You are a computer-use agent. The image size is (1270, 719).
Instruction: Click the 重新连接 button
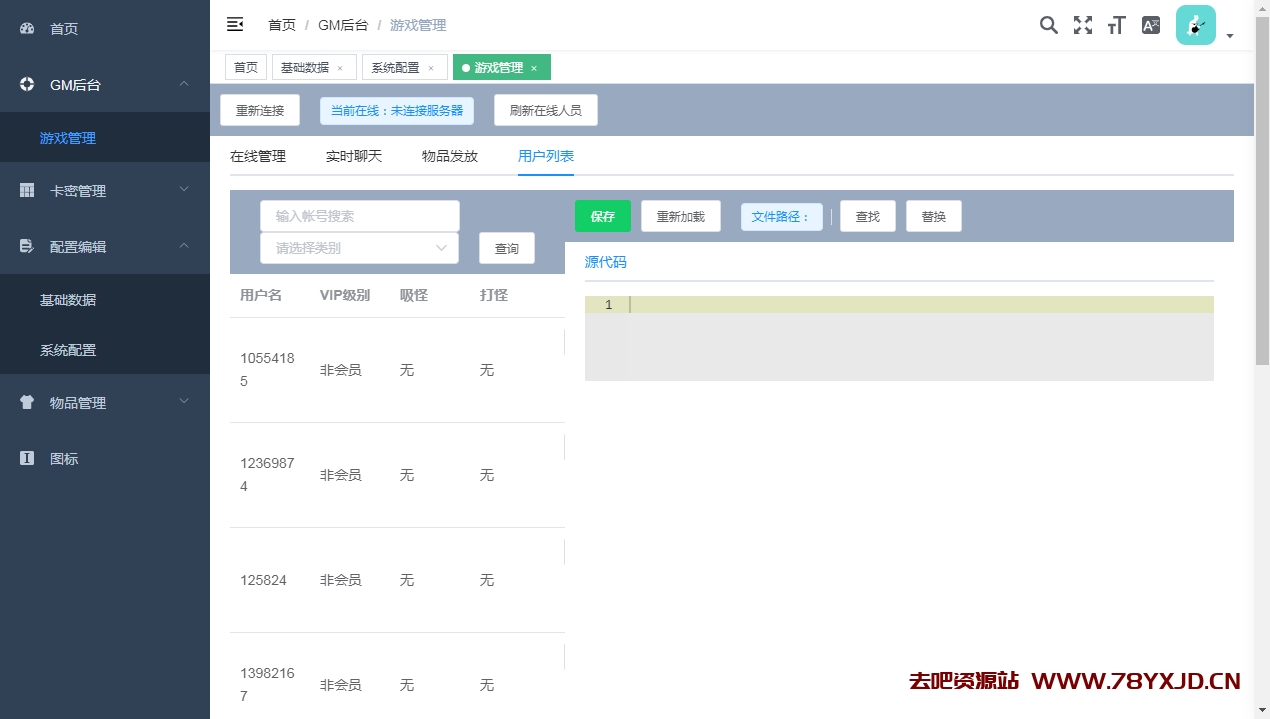tap(260, 110)
